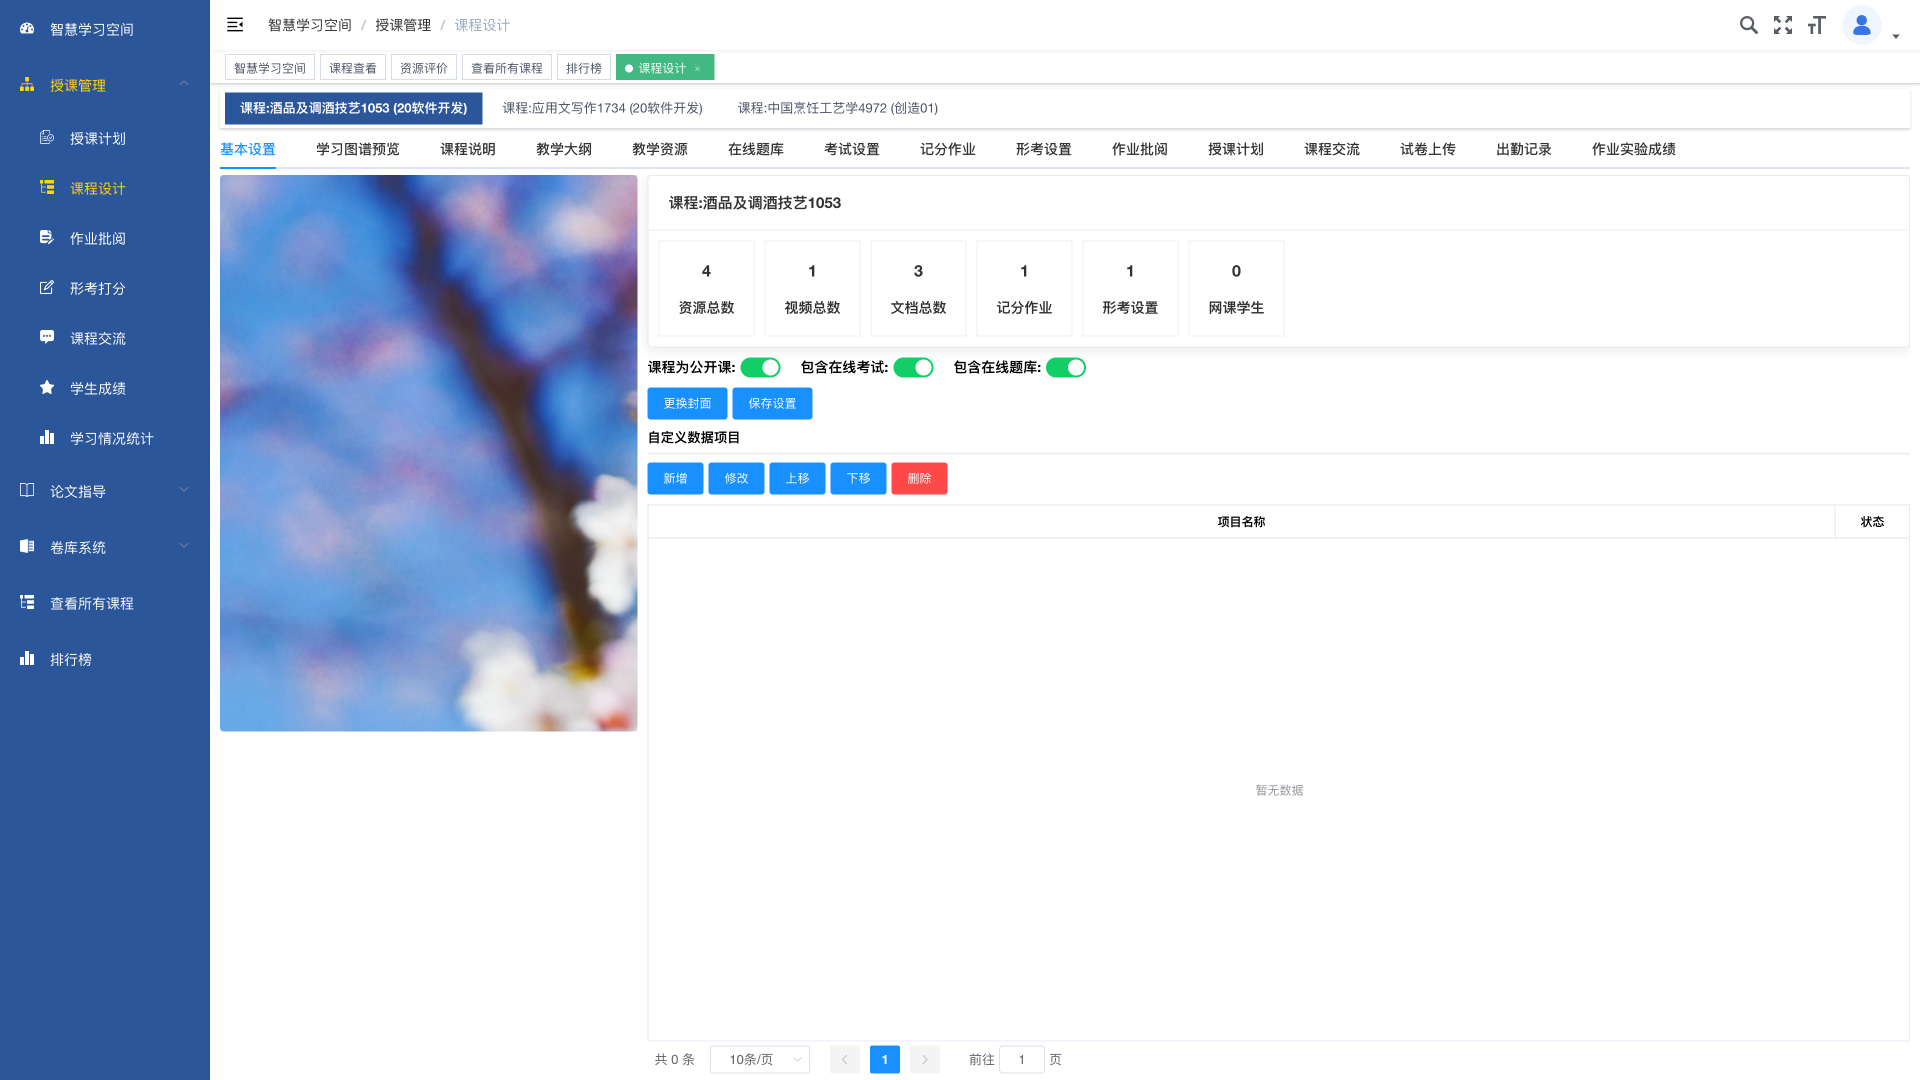Expand the 卷库系统 sidebar menu

[104, 547]
